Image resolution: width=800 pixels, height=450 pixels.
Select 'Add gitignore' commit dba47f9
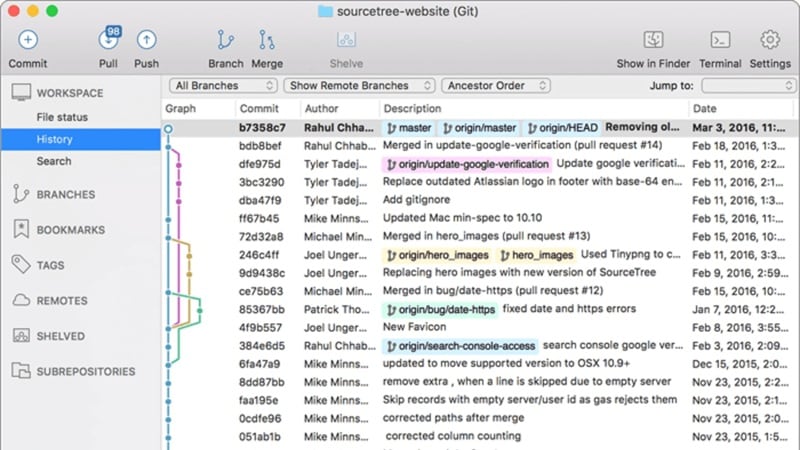[480, 201]
